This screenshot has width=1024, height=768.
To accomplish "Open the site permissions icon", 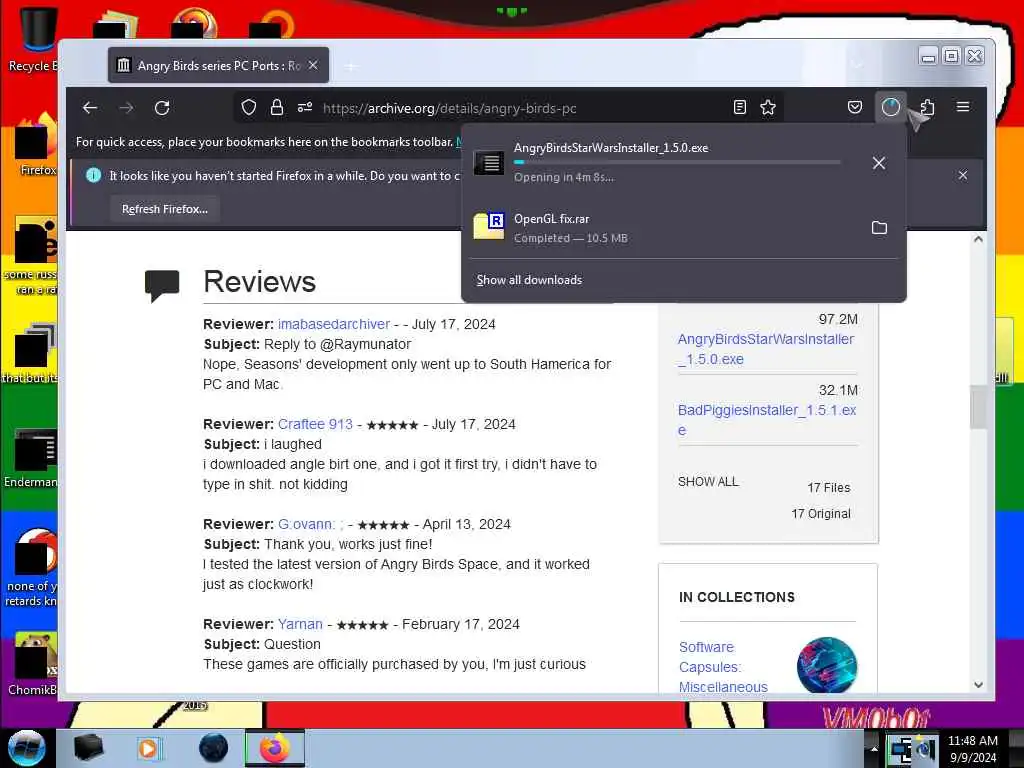I will point(305,108).
